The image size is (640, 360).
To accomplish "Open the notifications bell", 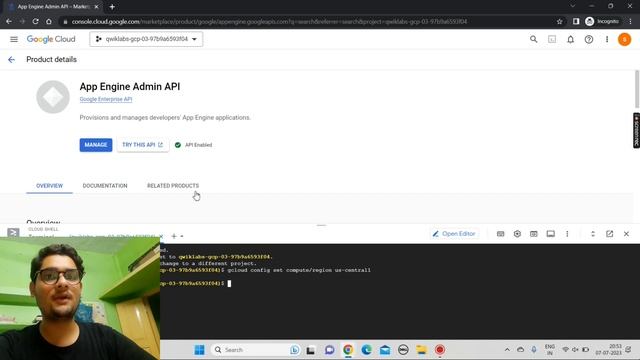I will pos(570,39).
